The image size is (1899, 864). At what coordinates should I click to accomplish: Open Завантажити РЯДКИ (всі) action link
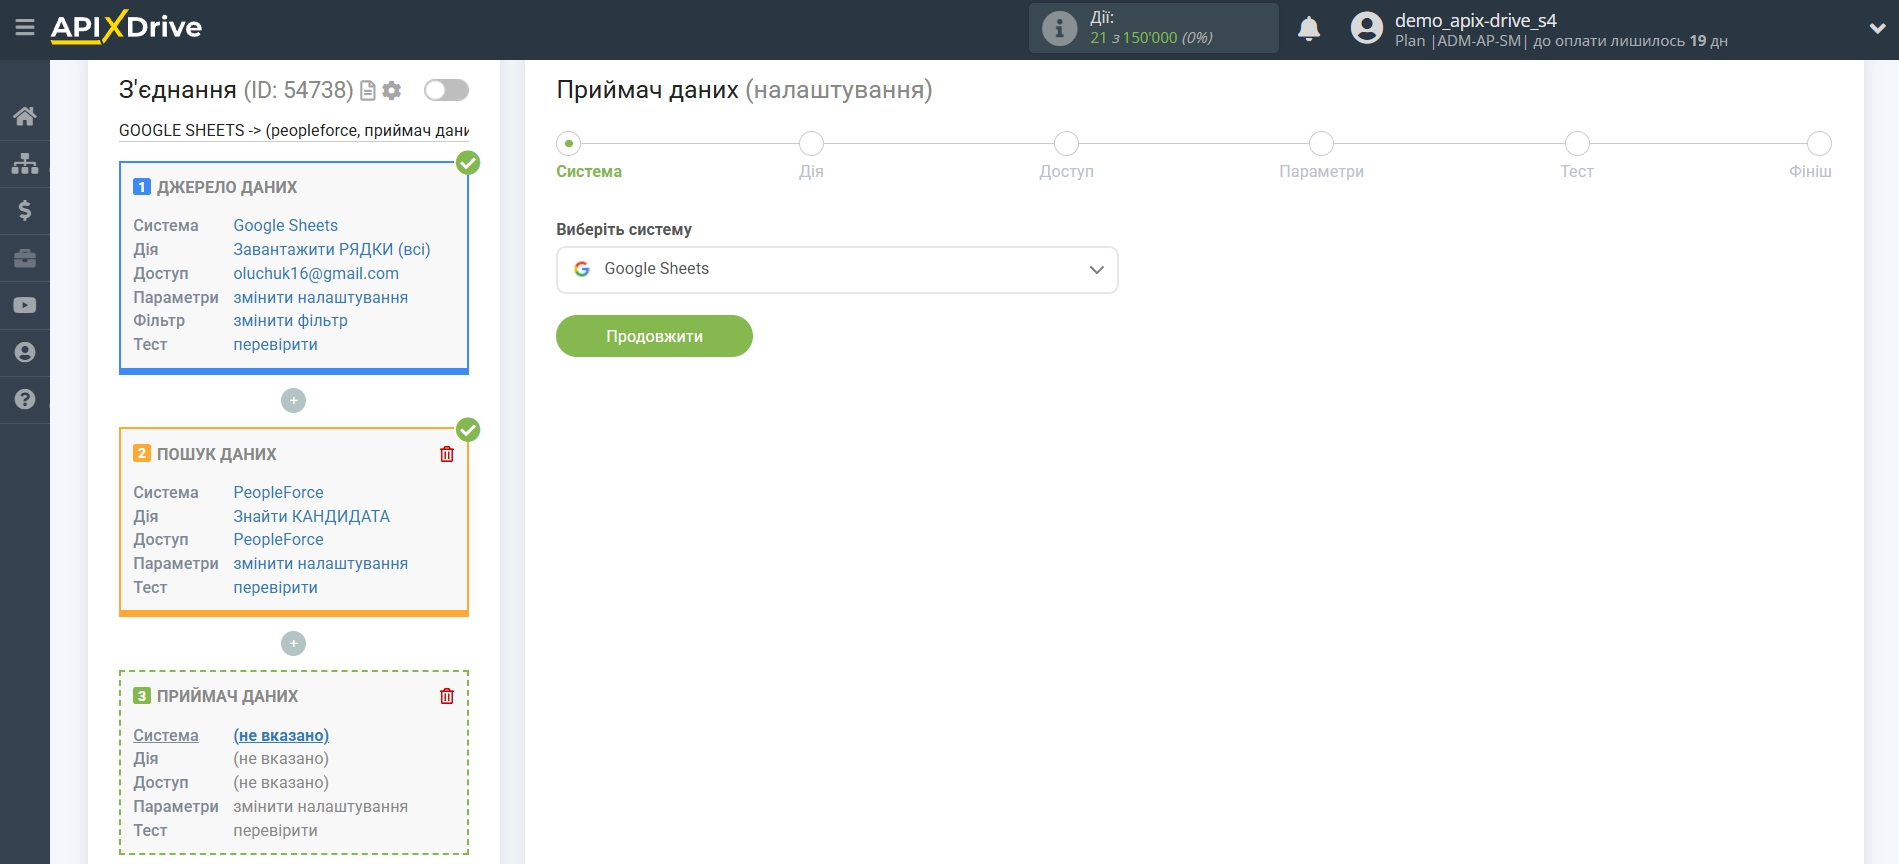[x=332, y=249]
